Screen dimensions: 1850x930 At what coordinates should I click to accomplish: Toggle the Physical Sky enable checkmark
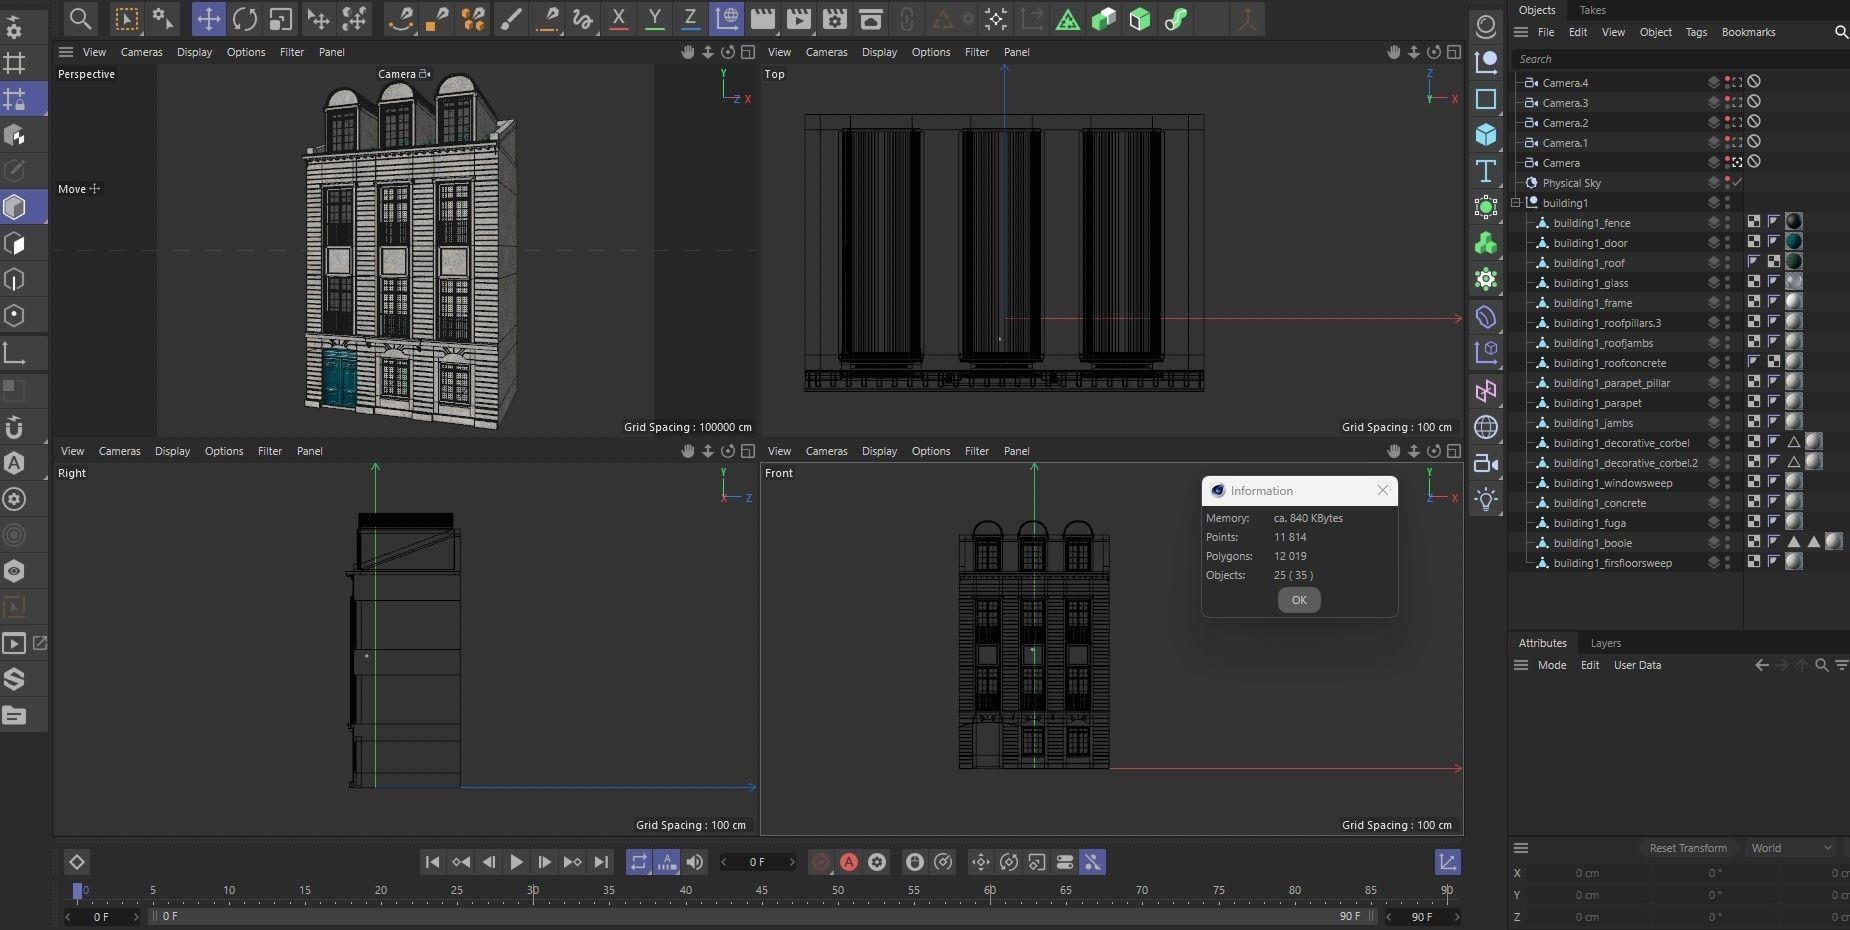click(1738, 182)
